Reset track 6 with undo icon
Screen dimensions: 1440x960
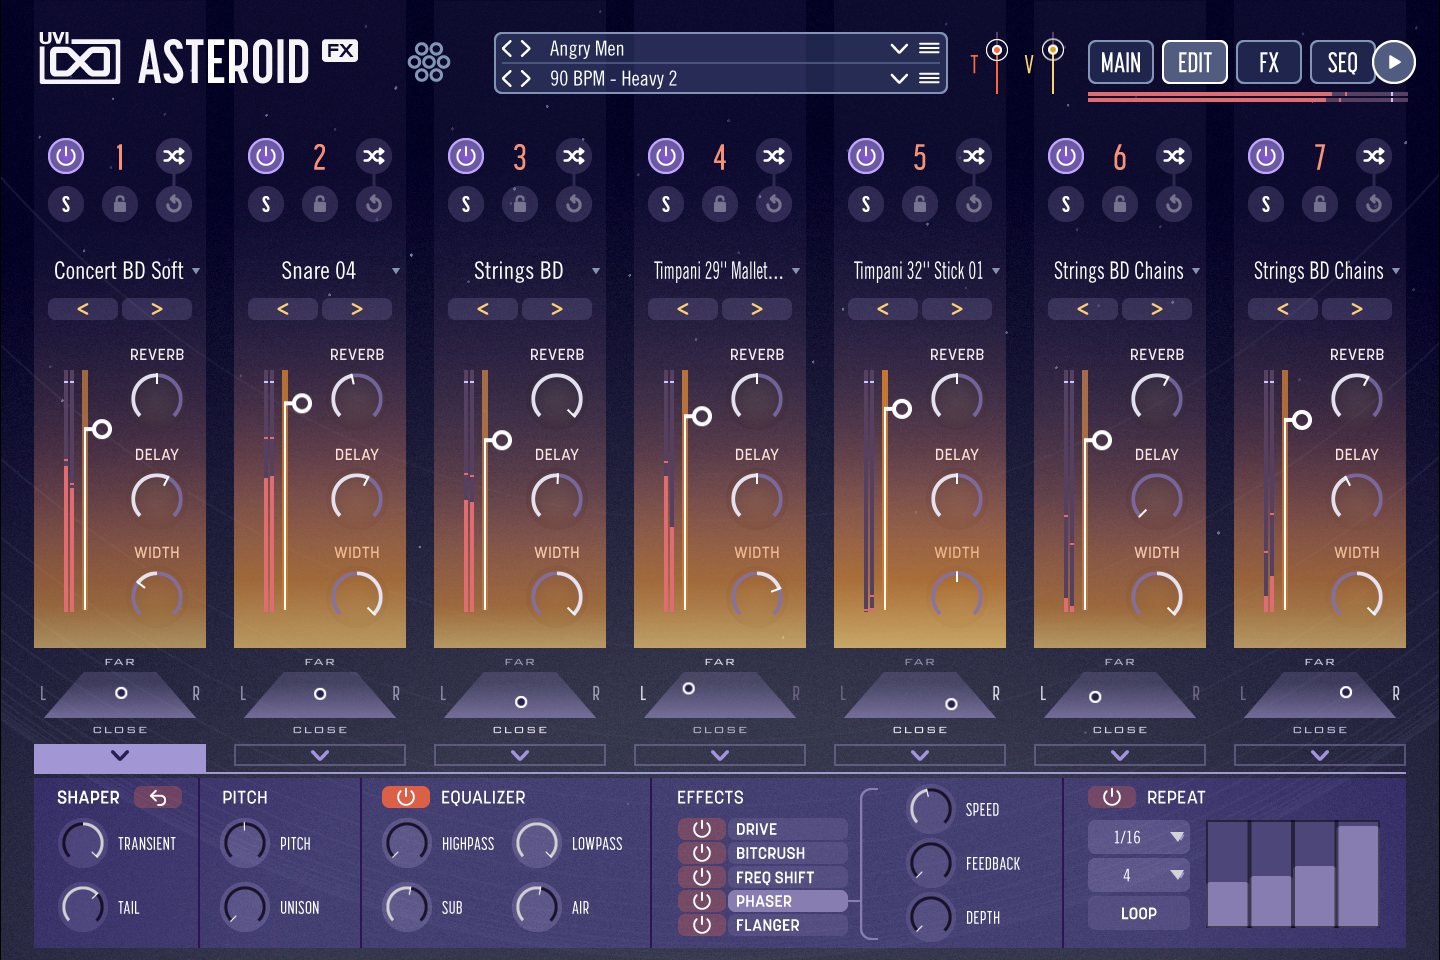pos(1174,204)
